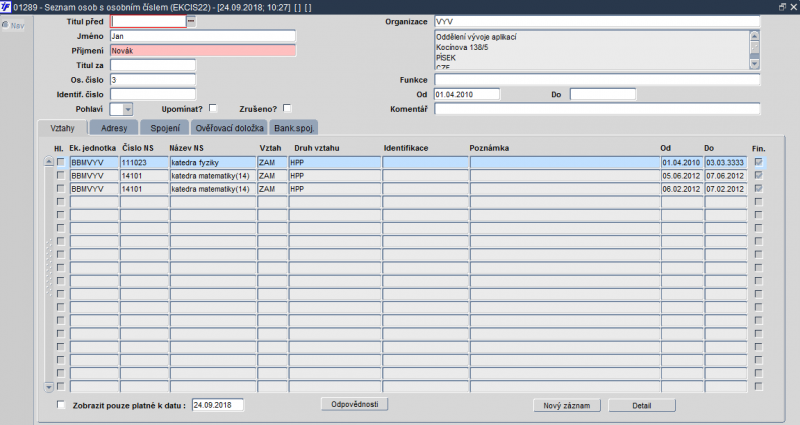
Task: Click Od cell 06.02.2012
Action: pyautogui.click(x=682, y=189)
